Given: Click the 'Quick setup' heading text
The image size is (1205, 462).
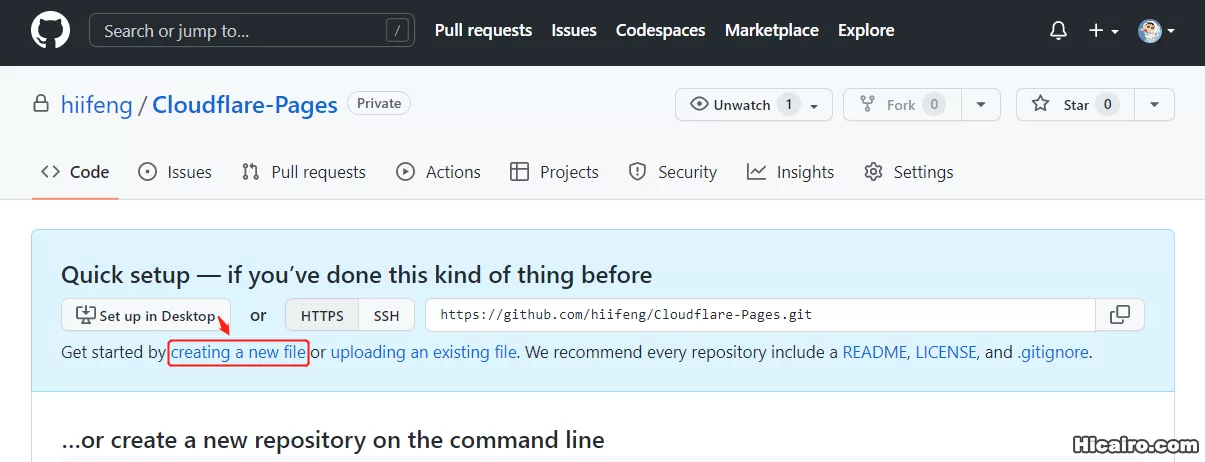Looking at the screenshot, I should pos(356,274).
